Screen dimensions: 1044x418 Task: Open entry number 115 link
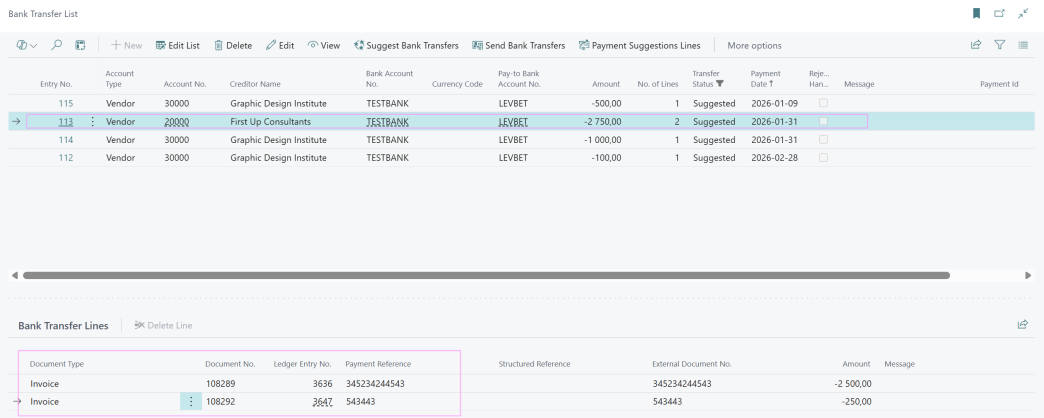coord(65,104)
